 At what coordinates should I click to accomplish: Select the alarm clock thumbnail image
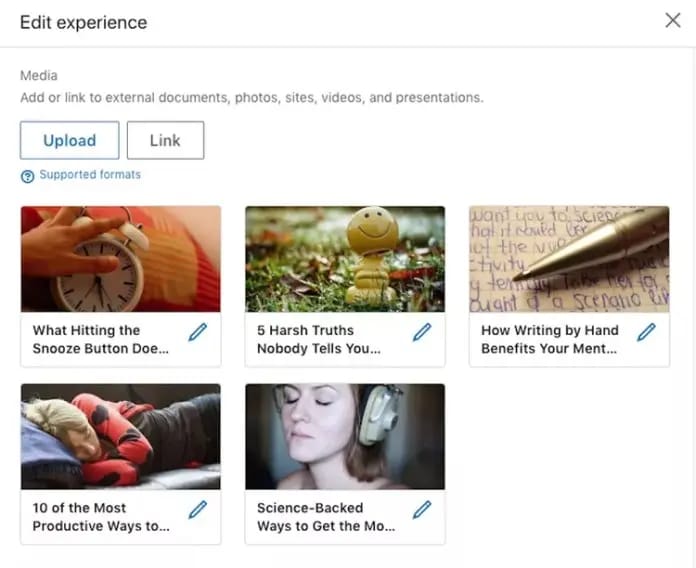pos(121,259)
